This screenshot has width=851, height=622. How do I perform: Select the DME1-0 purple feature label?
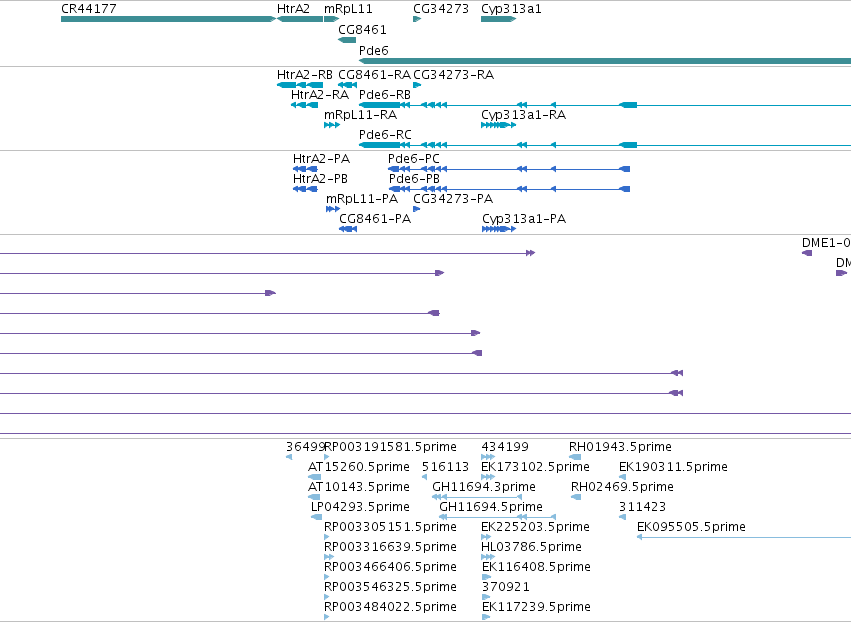826,243
